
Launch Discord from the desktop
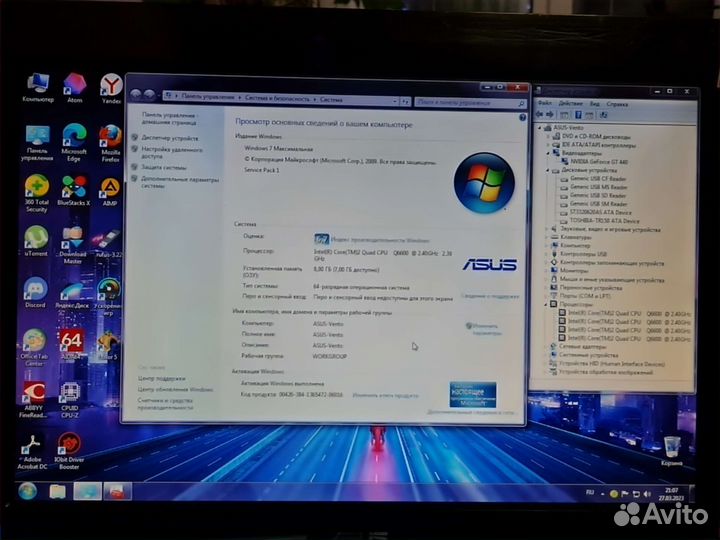[x=35, y=292]
